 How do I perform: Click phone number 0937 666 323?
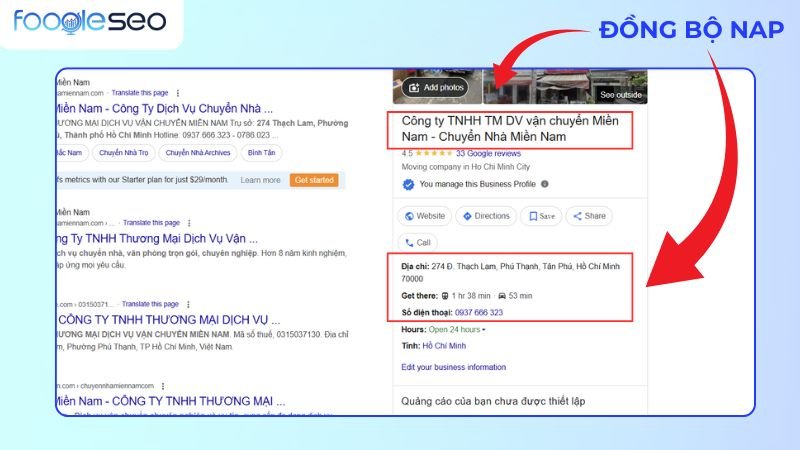480,312
